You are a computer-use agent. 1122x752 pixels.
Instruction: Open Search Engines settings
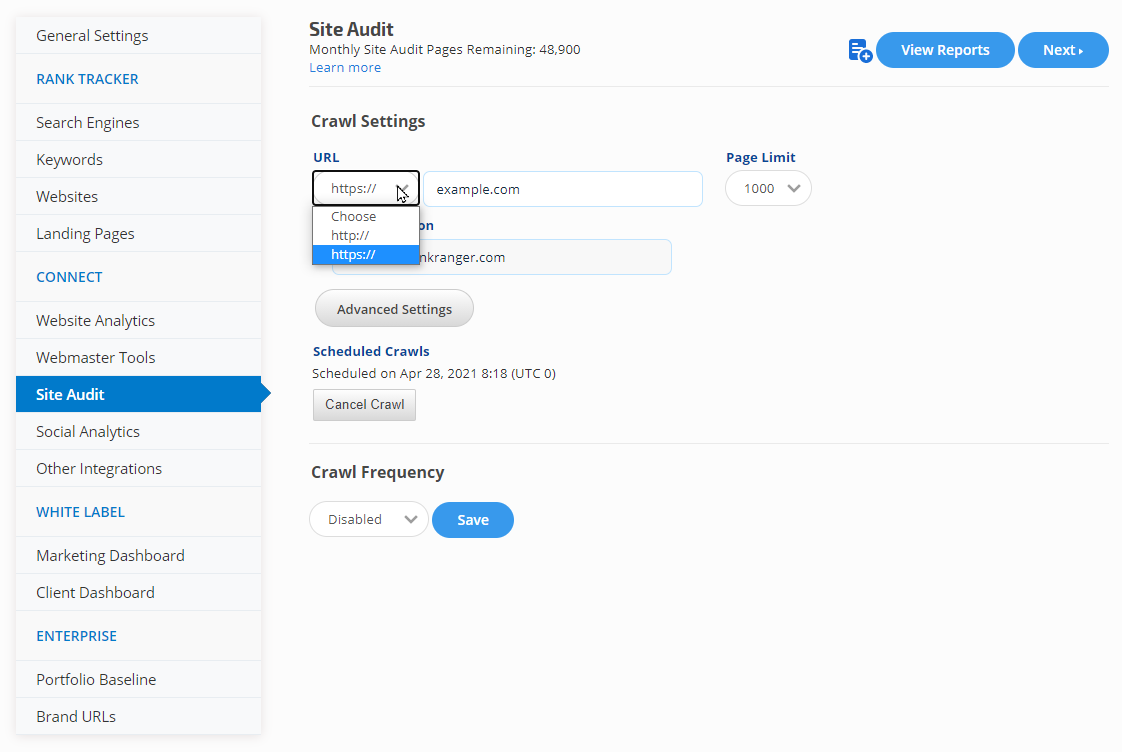click(88, 122)
